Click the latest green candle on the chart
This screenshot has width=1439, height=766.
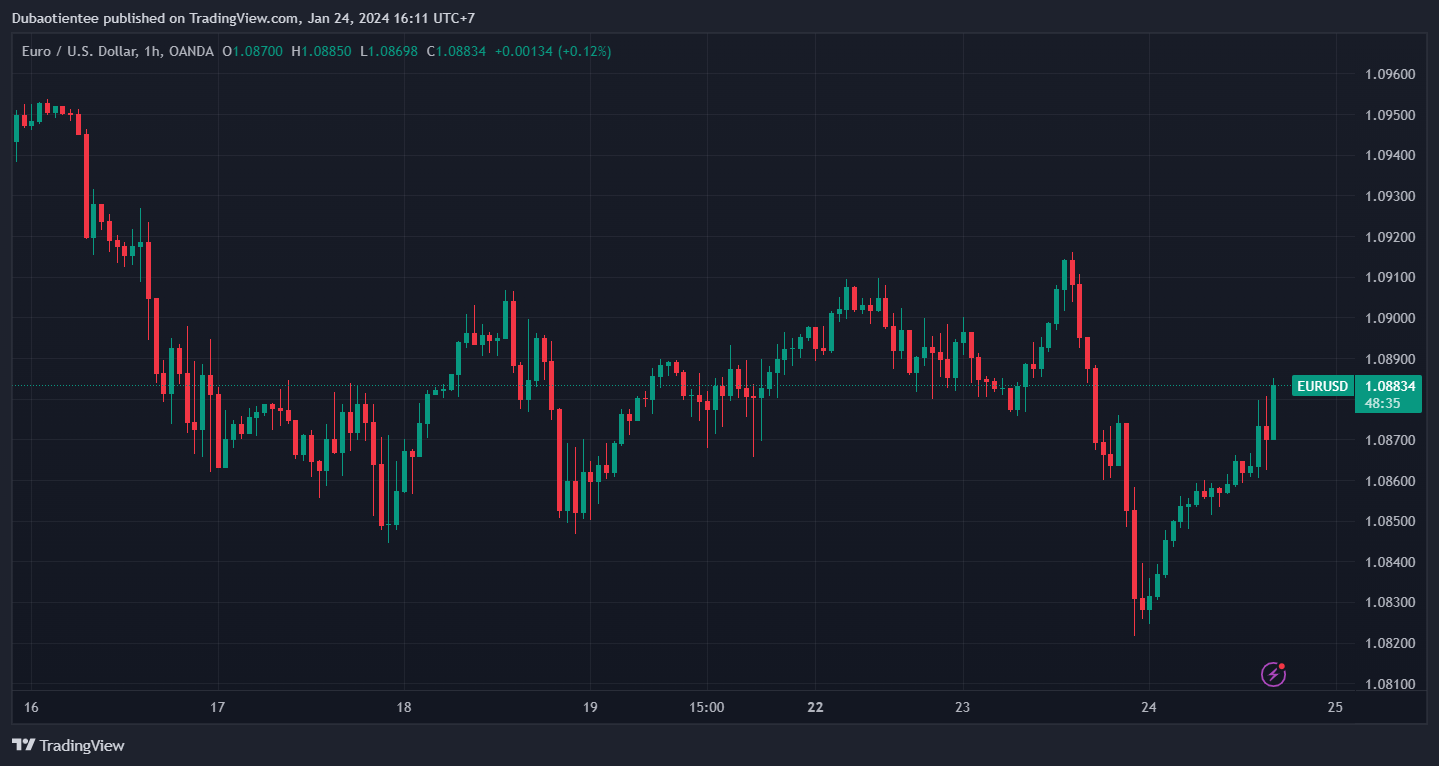click(1273, 411)
